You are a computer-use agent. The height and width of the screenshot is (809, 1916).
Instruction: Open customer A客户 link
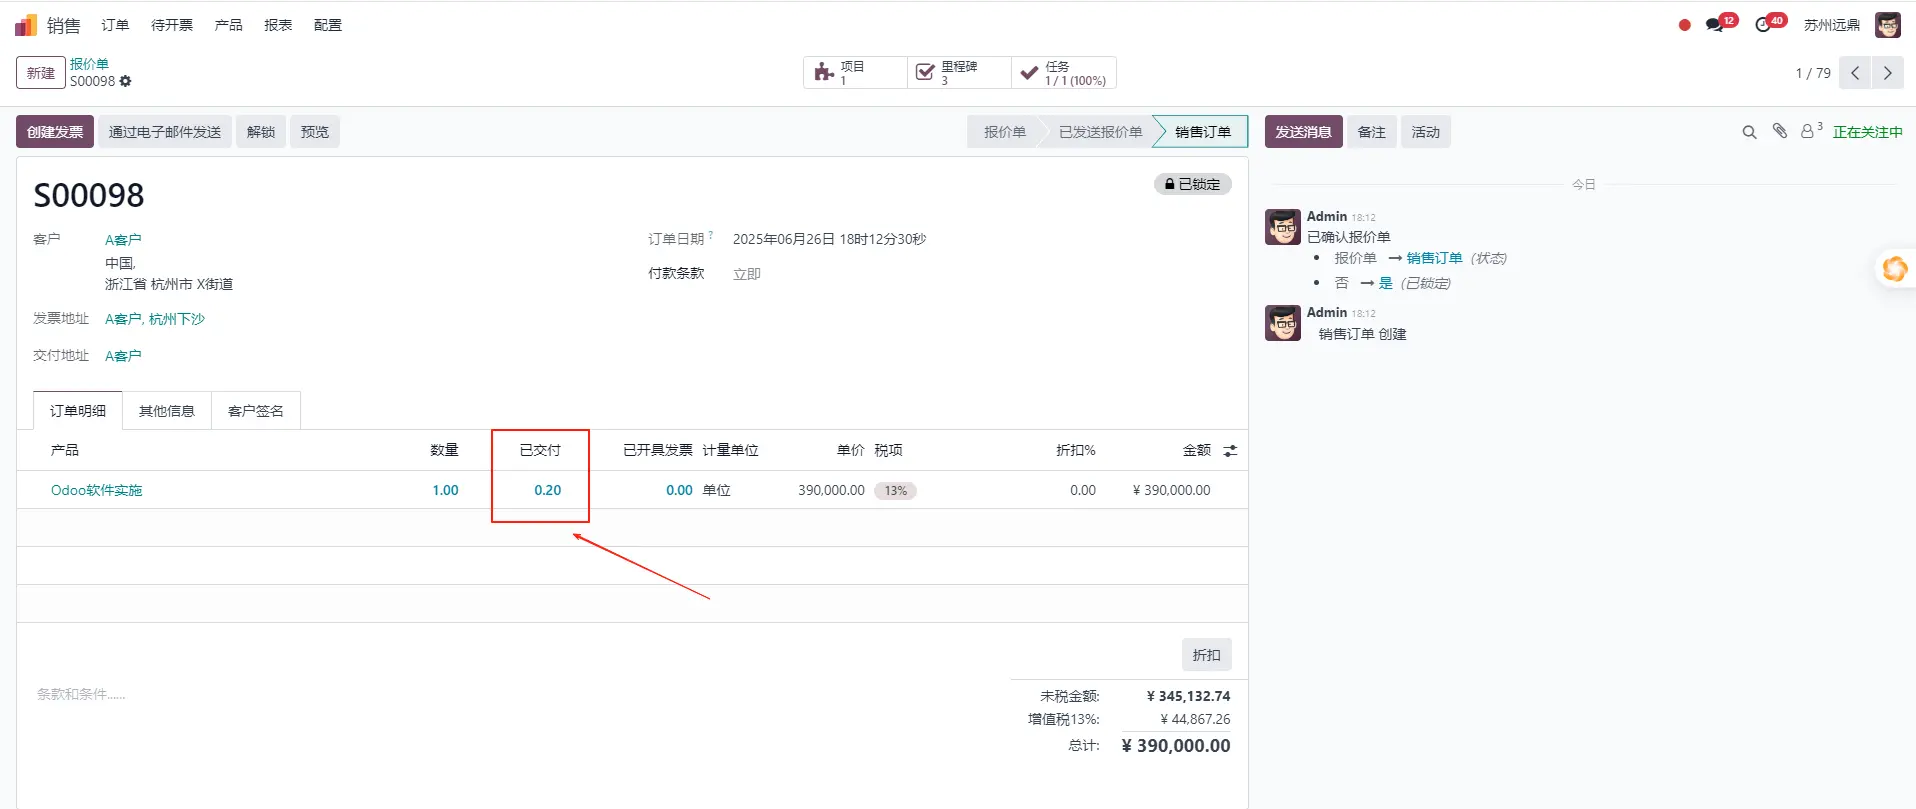click(x=123, y=240)
